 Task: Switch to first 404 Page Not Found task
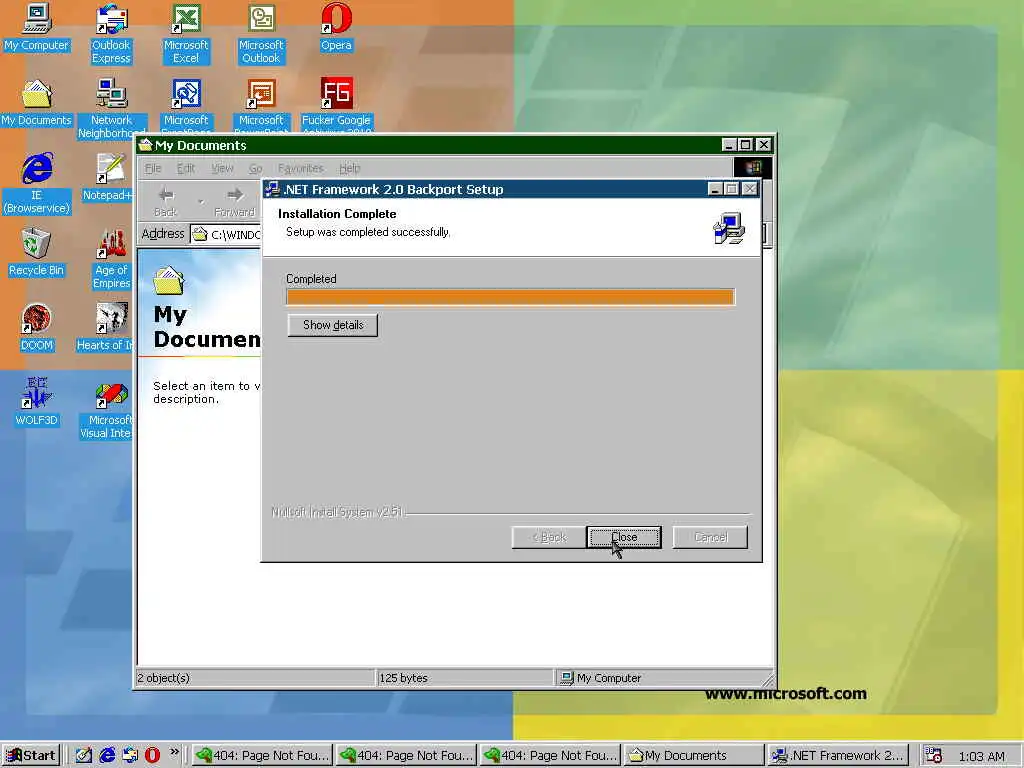pyautogui.click(x=262, y=755)
